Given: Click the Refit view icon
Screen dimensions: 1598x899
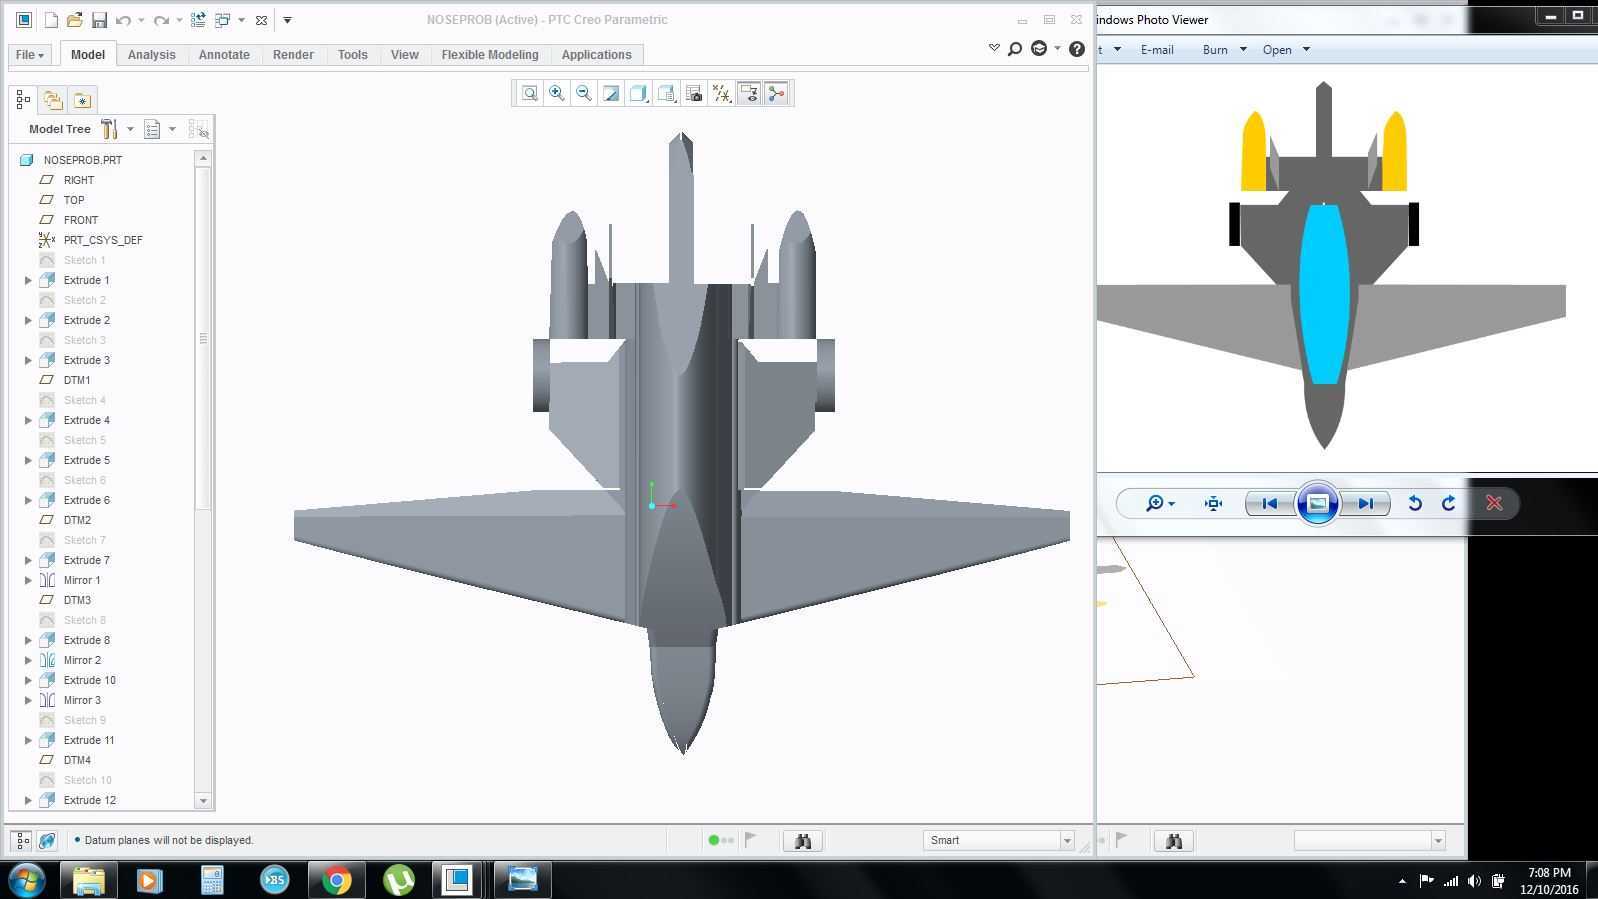Looking at the screenshot, I should [530, 93].
